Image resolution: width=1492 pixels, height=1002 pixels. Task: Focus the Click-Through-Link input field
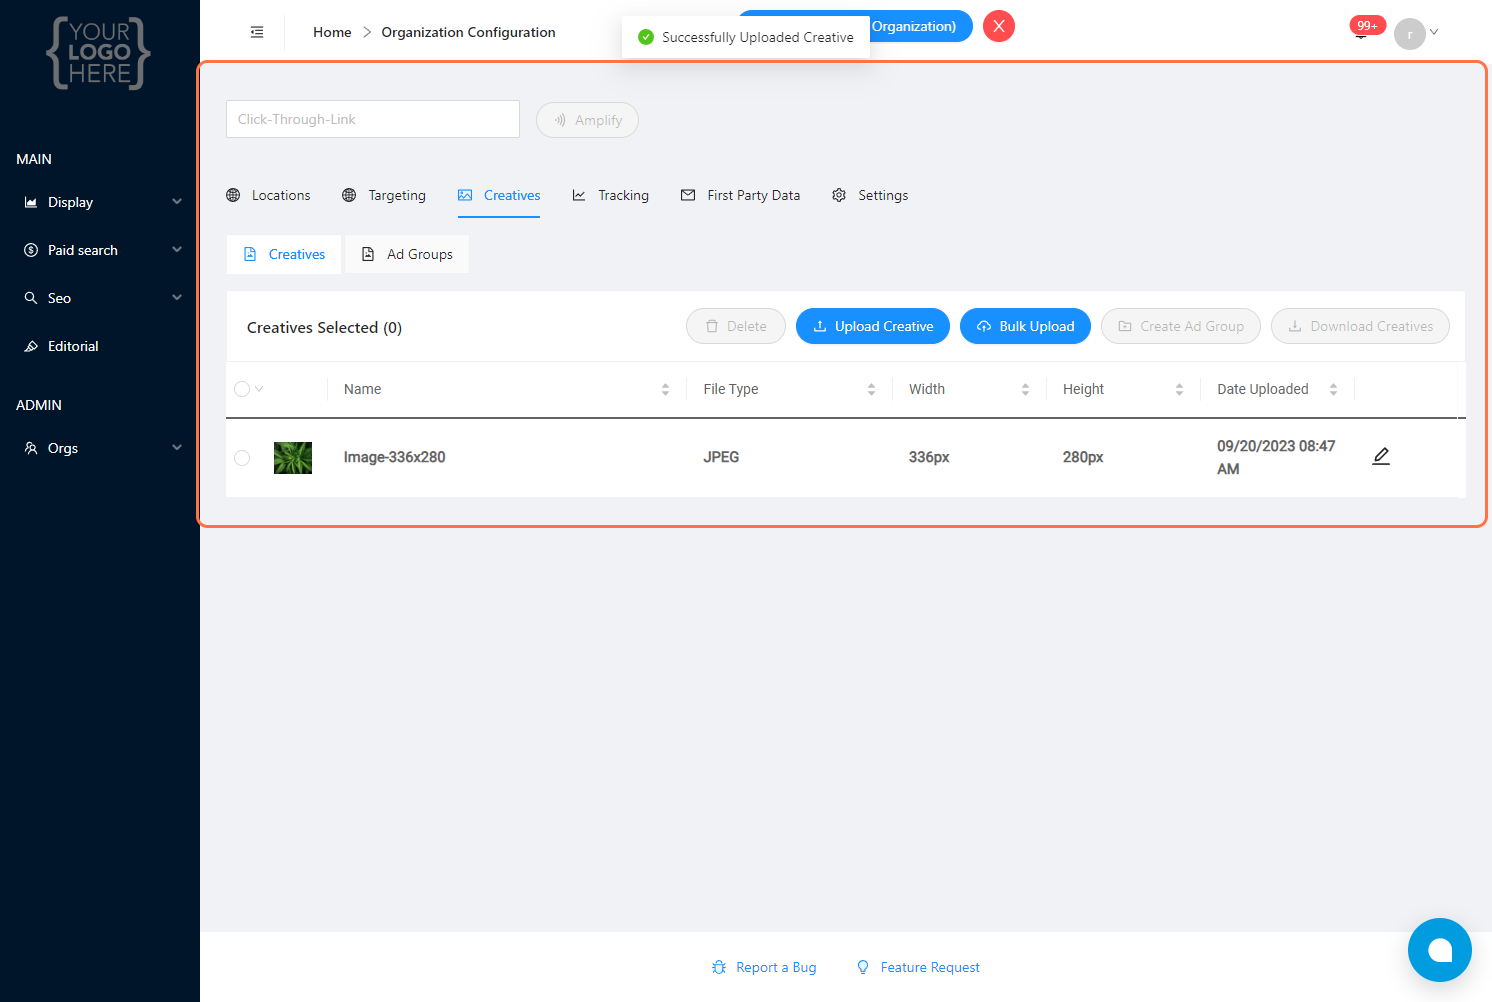click(x=373, y=119)
